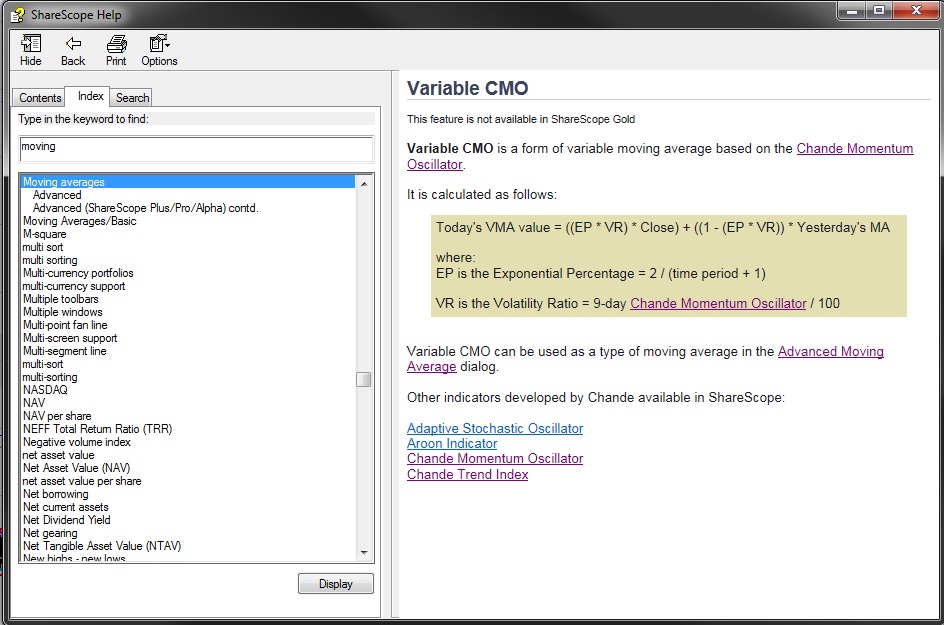The height and width of the screenshot is (625, 944).
Task: Select 'multi-currency support' index entry
Action: pyautogui.click(x=73, y=286)
